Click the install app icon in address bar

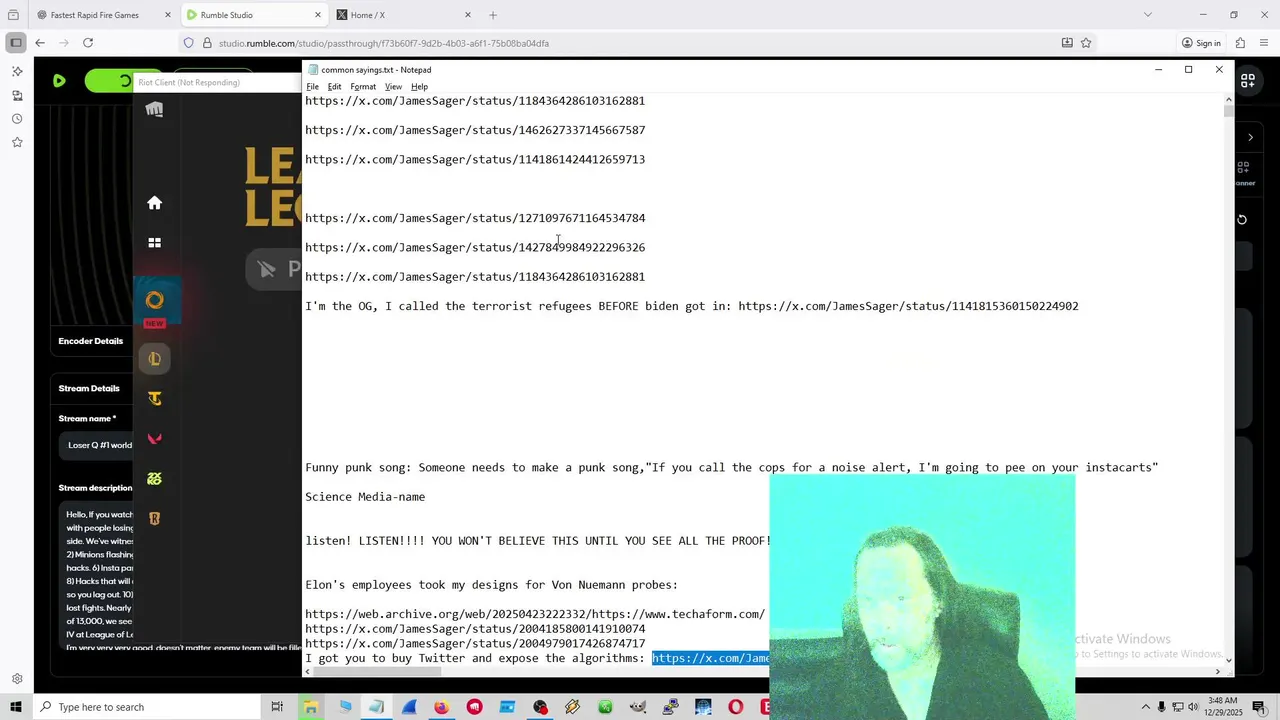click(1067, 43)
